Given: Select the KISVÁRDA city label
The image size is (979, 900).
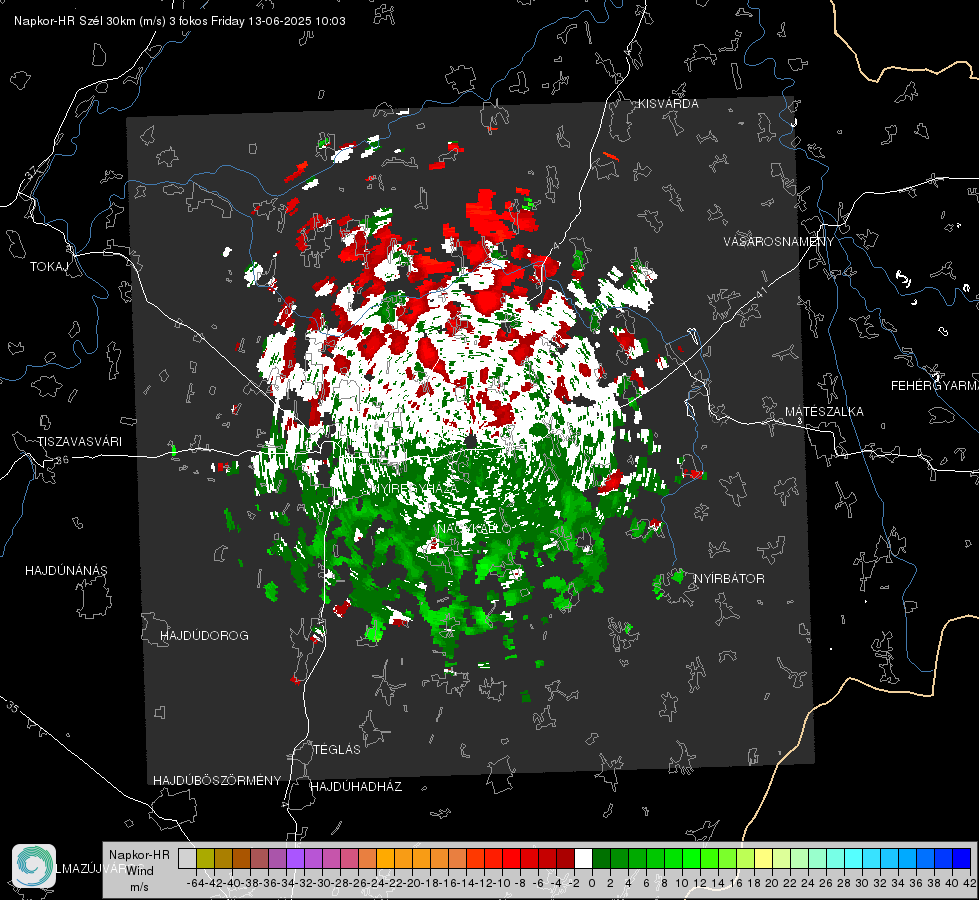Looking at the screenshot, I should pos(668,104).
